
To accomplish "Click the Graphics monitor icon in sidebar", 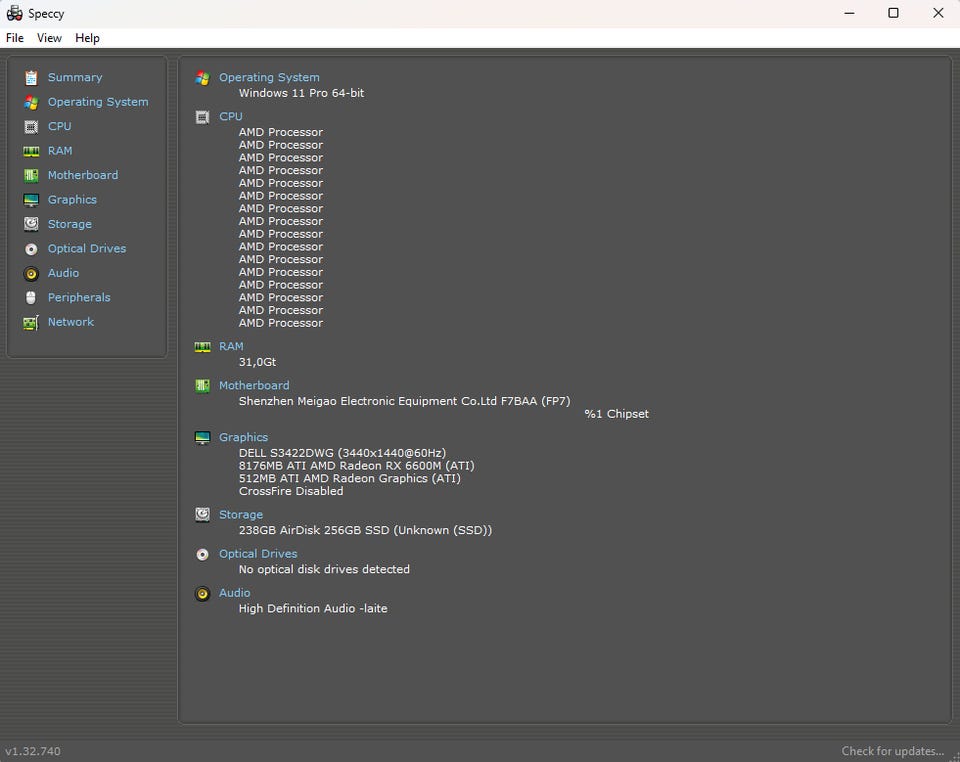I will [x=31, y=200].
